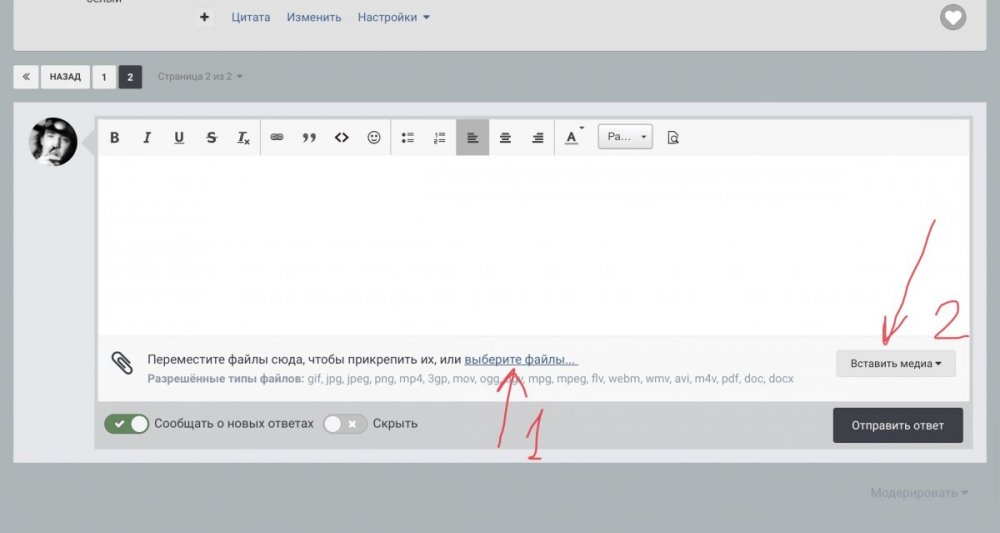The width and height of the screenshot is (1000, 533).
Task: Toggle bold text formatting
Action: [115, 138]
